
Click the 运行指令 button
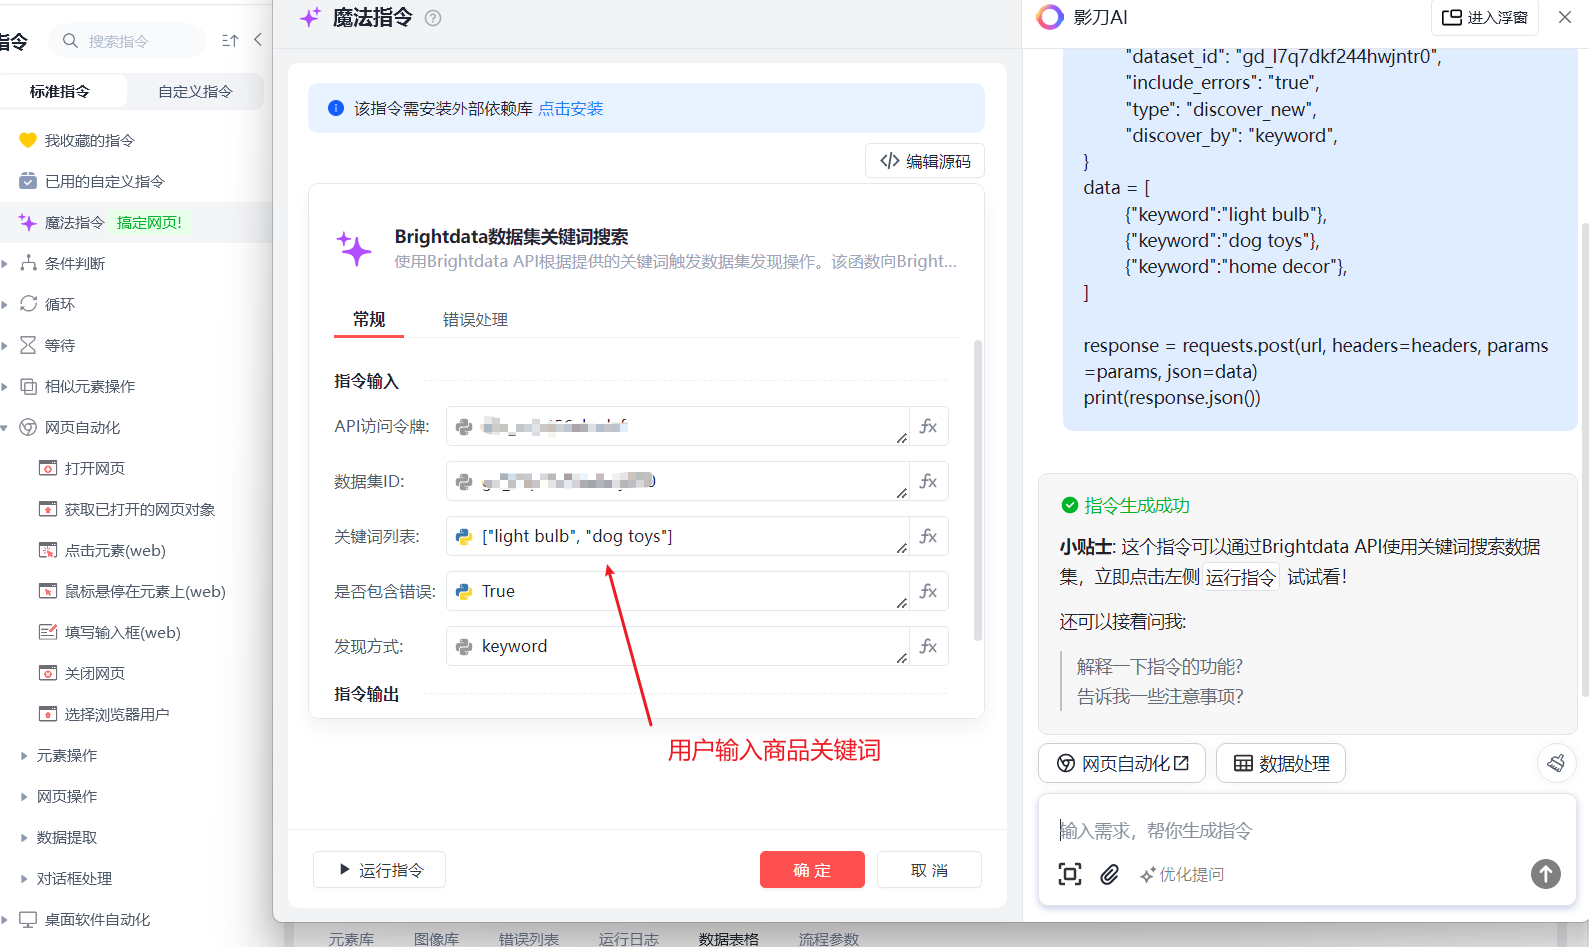[x=379, y=870]
